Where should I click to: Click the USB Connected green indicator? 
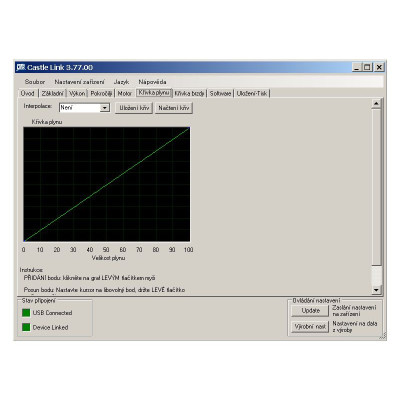point(26,313)
